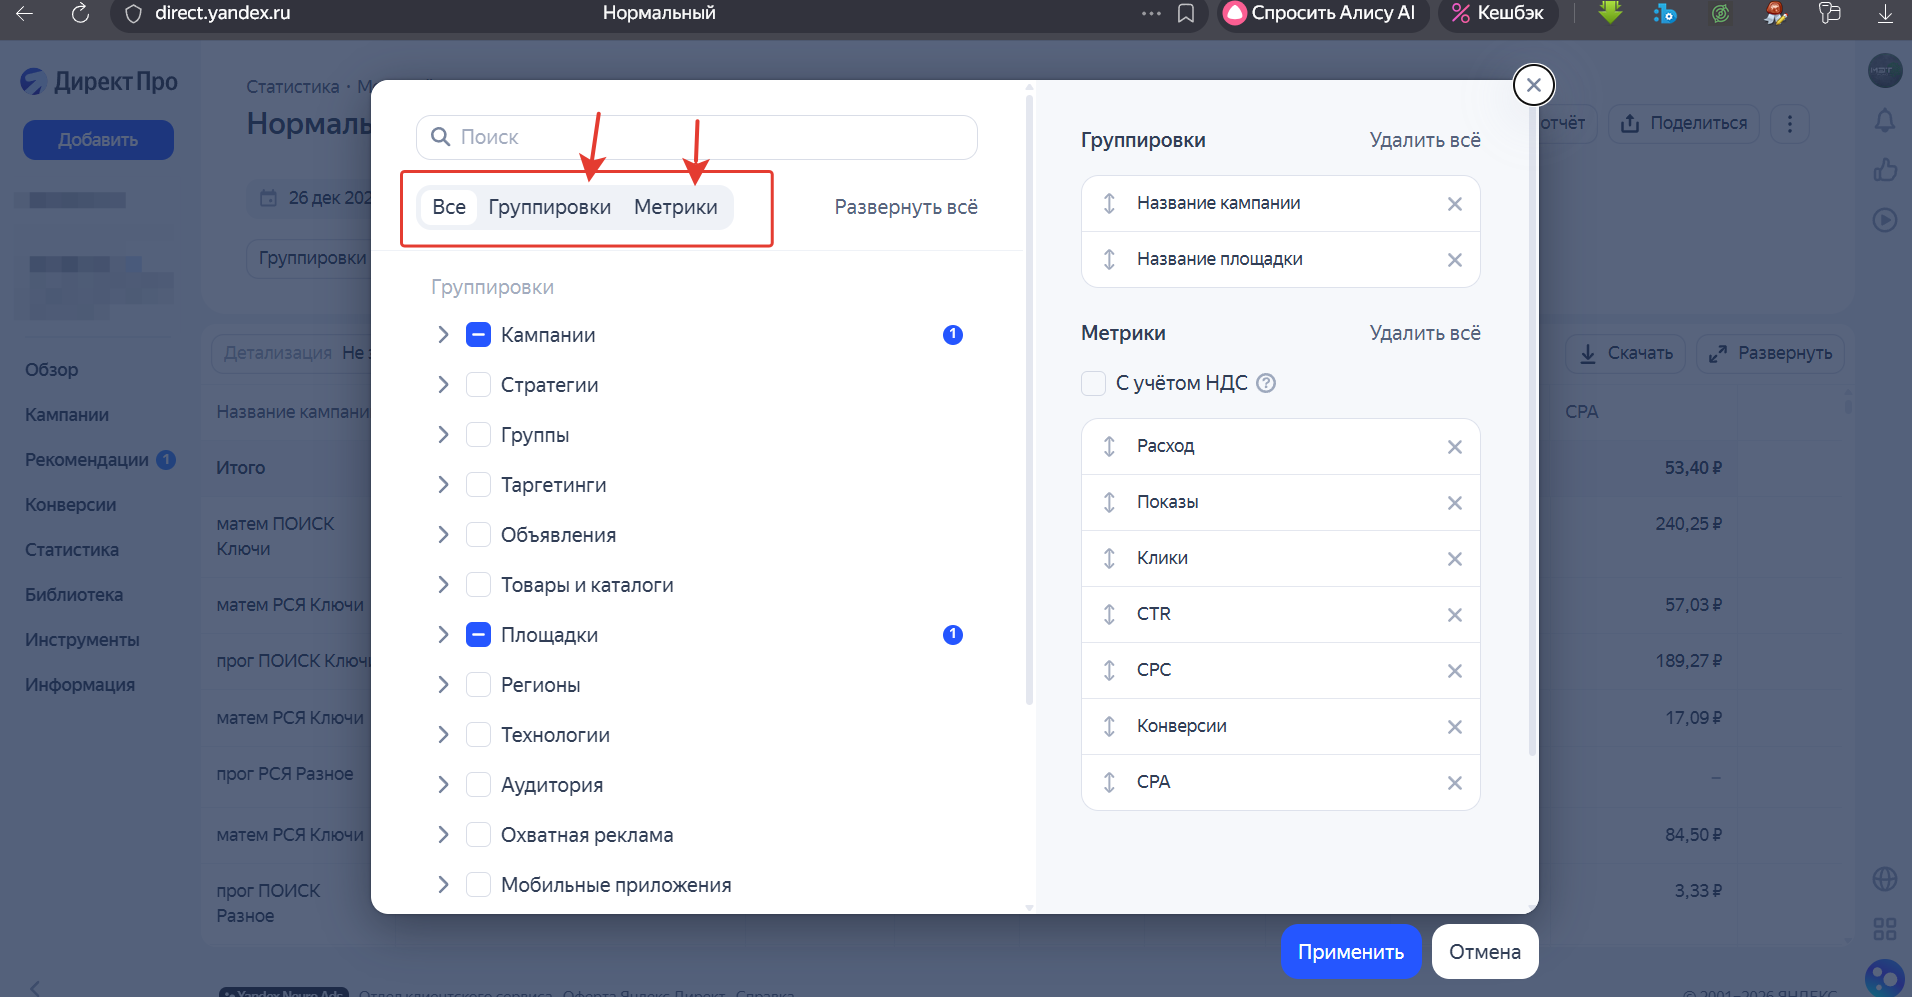Viewport: 1912px width, 997px height.
Task: Switch to the Метрики tab
Action: pyautogui.click(x=675, y=207)
